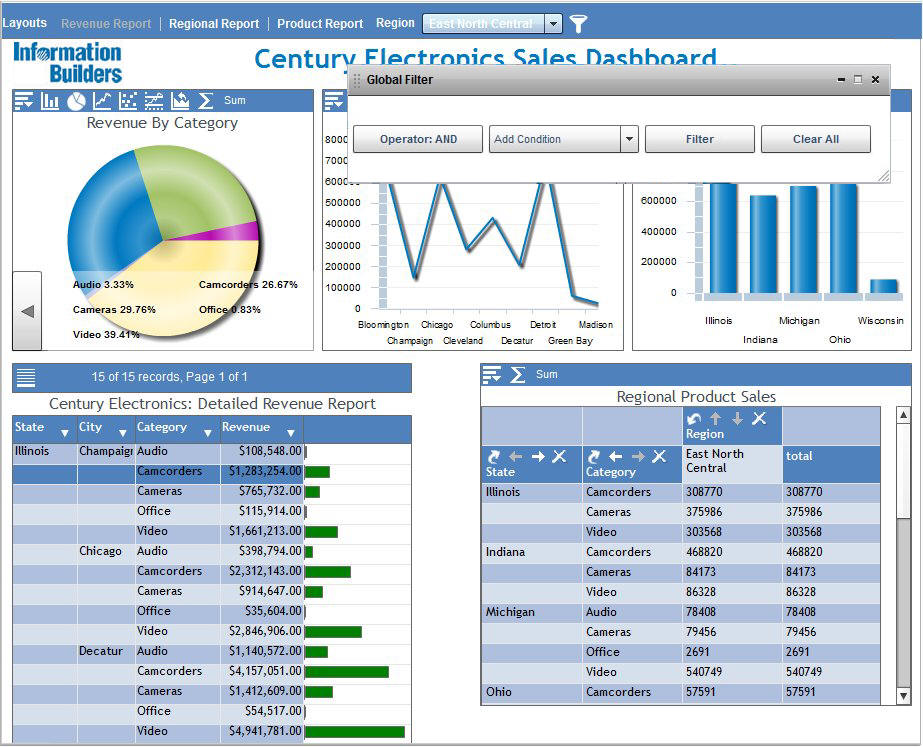Image resolution: width=923 pixels, height=747 pixels.
Task: Switch to the Revenue Report layout
Action: (x=106, y=24)
